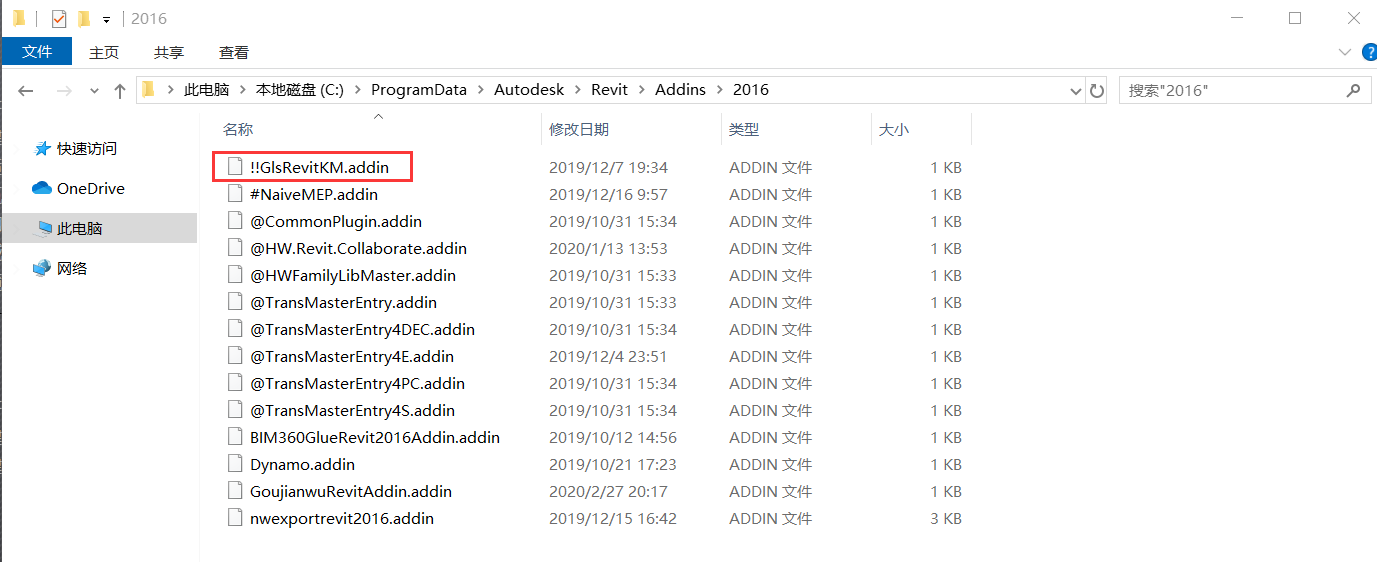1377x562 pixels.
Task: Sort by 名称 column header
Action: 238,129
